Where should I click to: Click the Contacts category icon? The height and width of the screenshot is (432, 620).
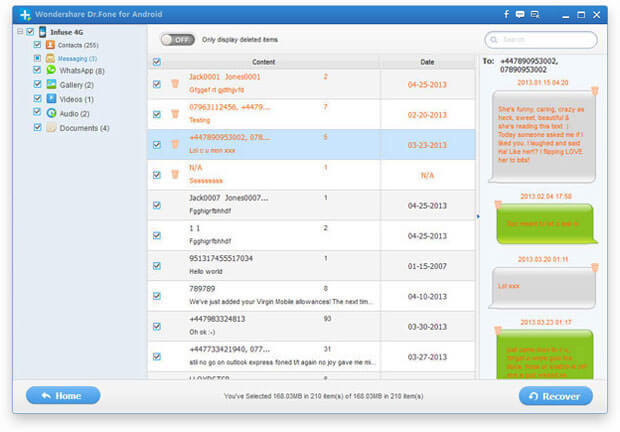pyautogui.click(x=50, y=45)
